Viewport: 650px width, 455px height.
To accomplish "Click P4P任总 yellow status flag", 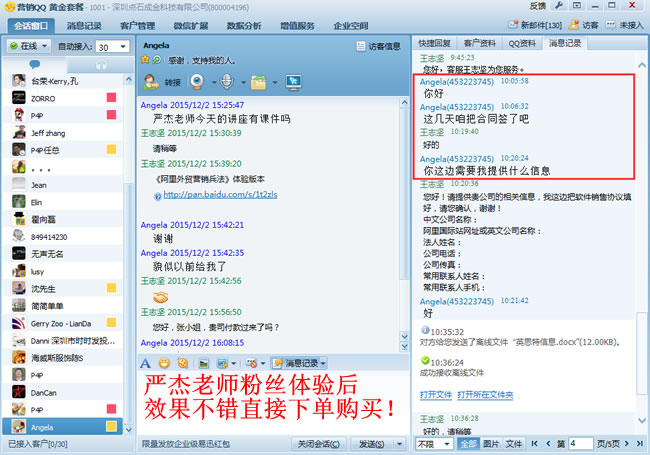I will coord(111,149).
